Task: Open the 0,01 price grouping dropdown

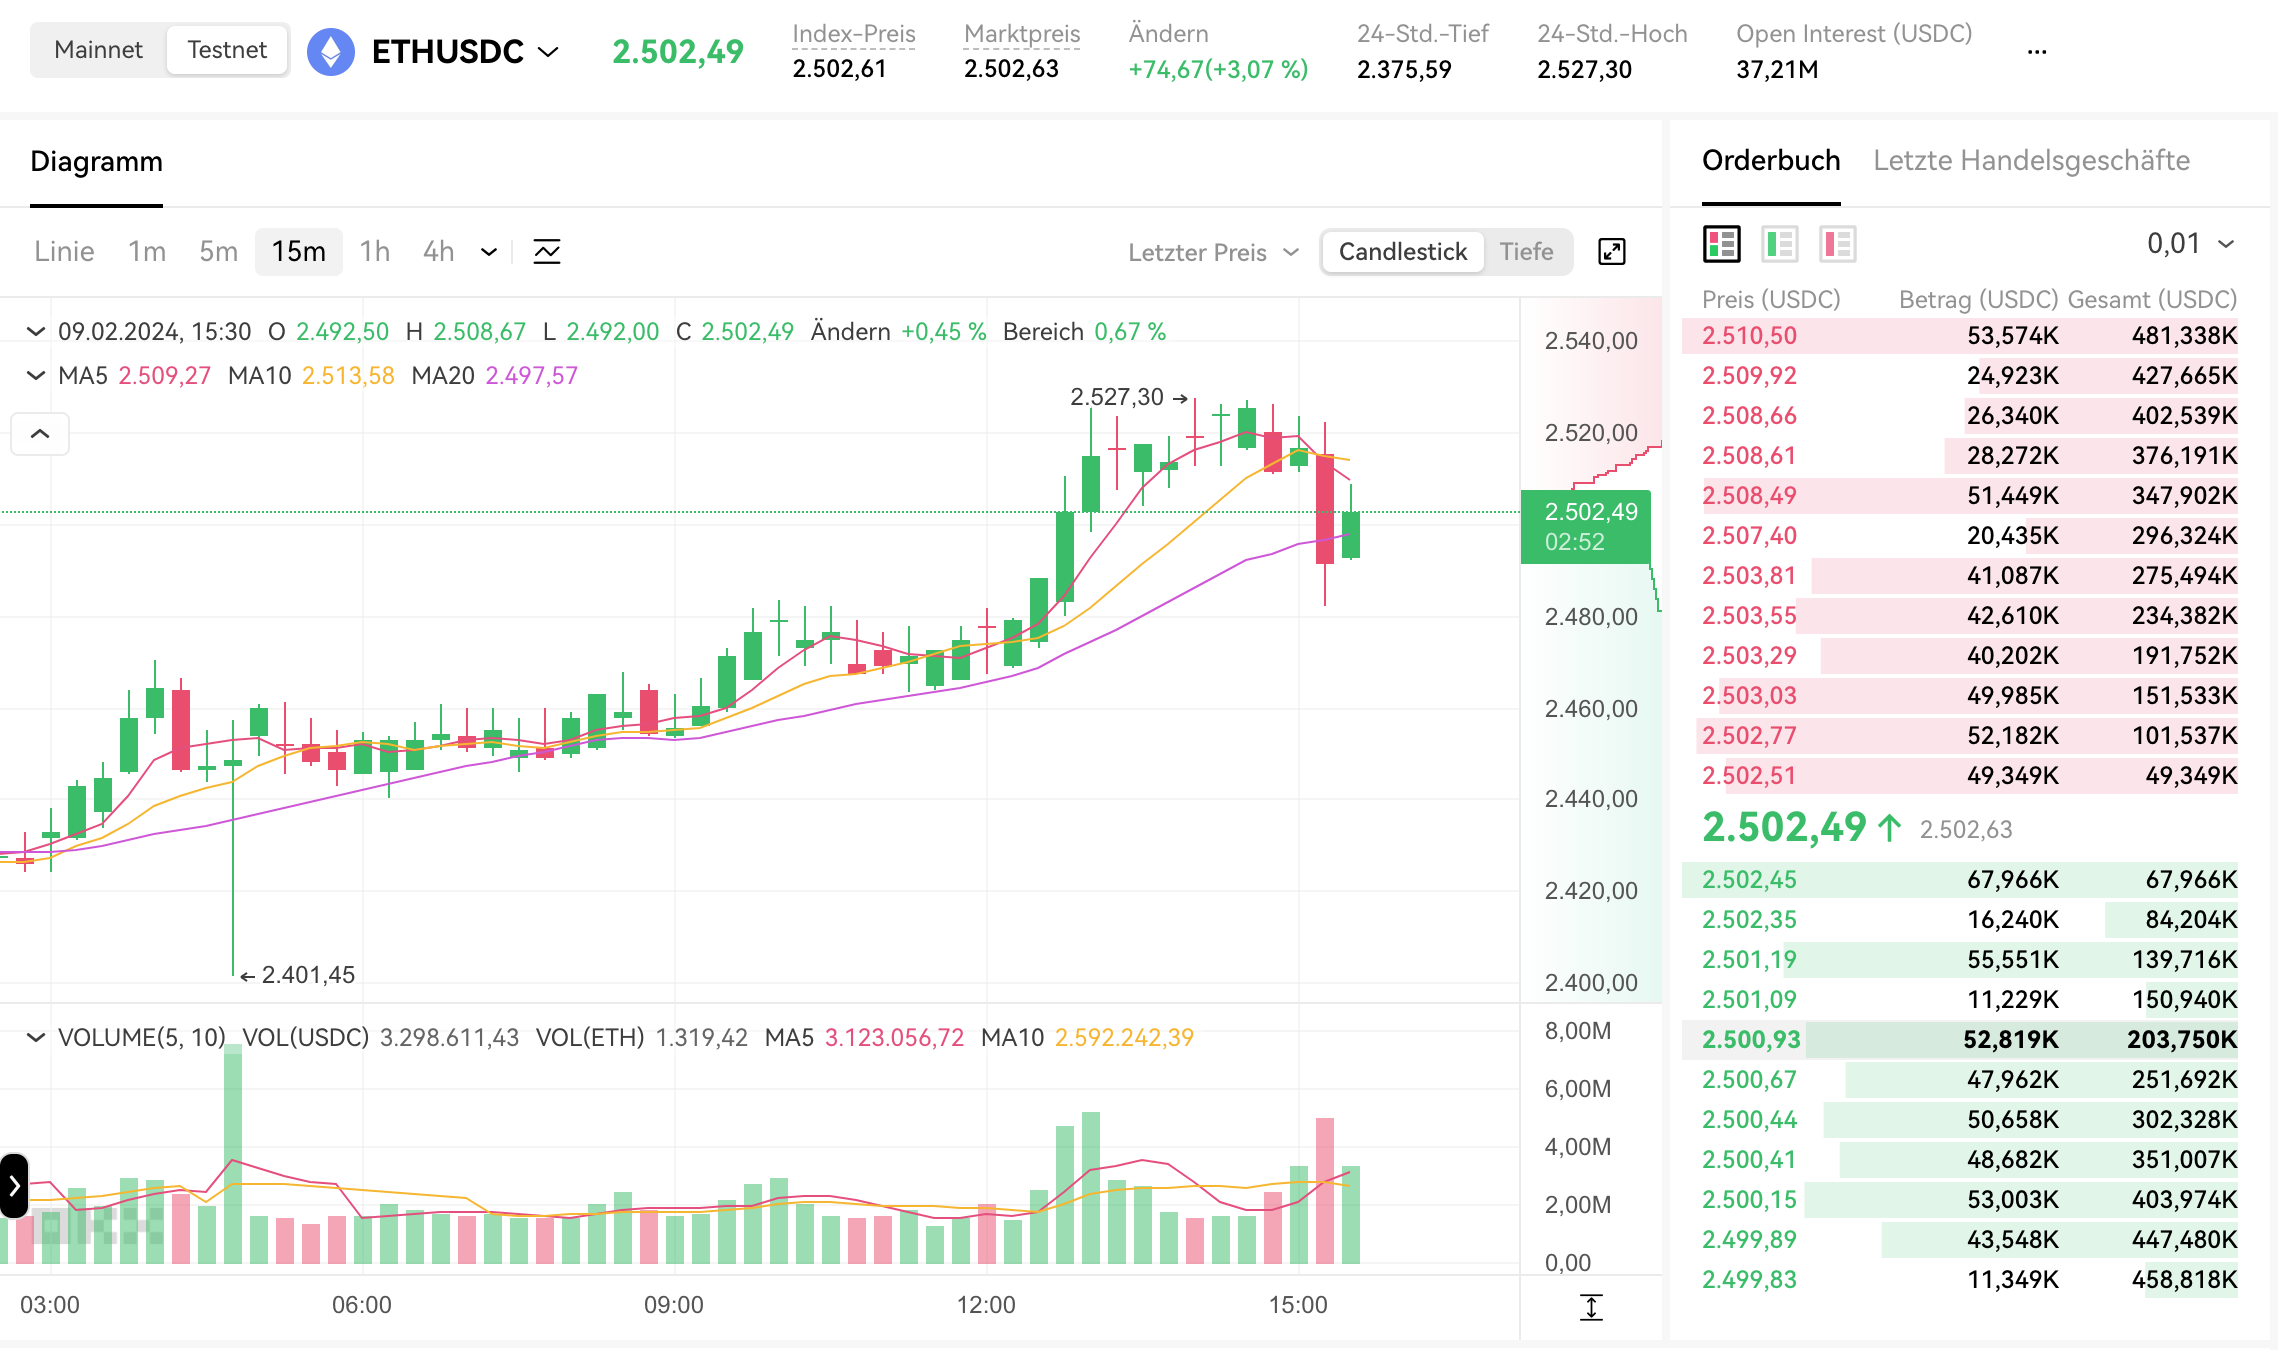Action: click(x=2190, y=244)
